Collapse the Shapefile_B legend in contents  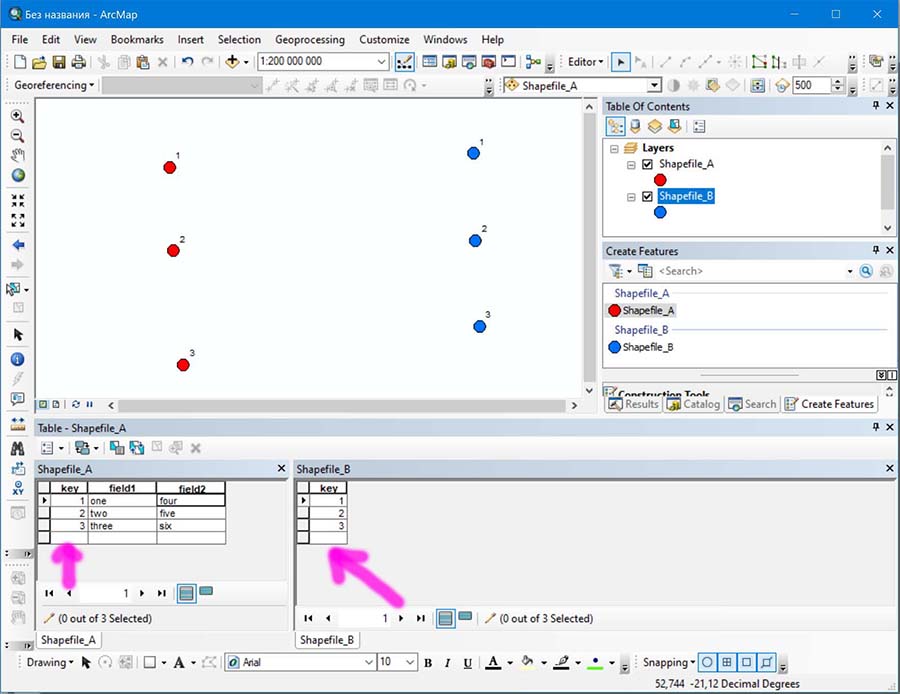(x=631, y=197)
